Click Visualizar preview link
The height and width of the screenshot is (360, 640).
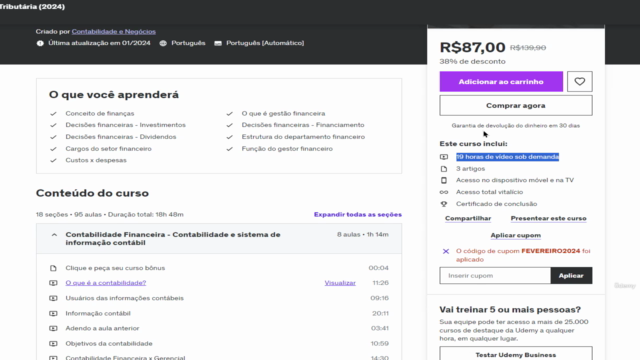tap(340, 283)
